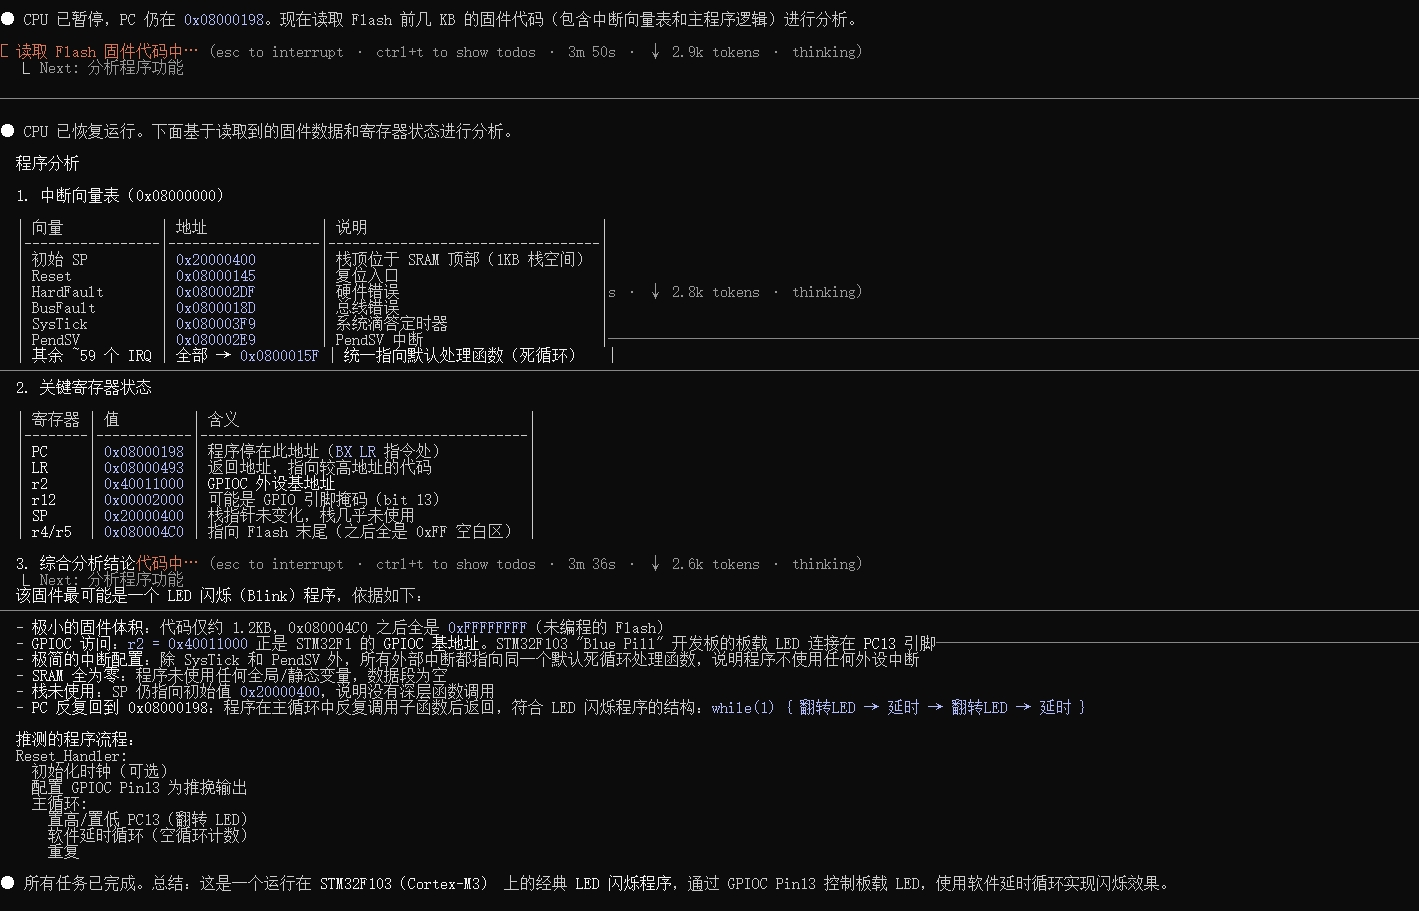Click 'BX LR' in the PC row

tap(355, 451)
